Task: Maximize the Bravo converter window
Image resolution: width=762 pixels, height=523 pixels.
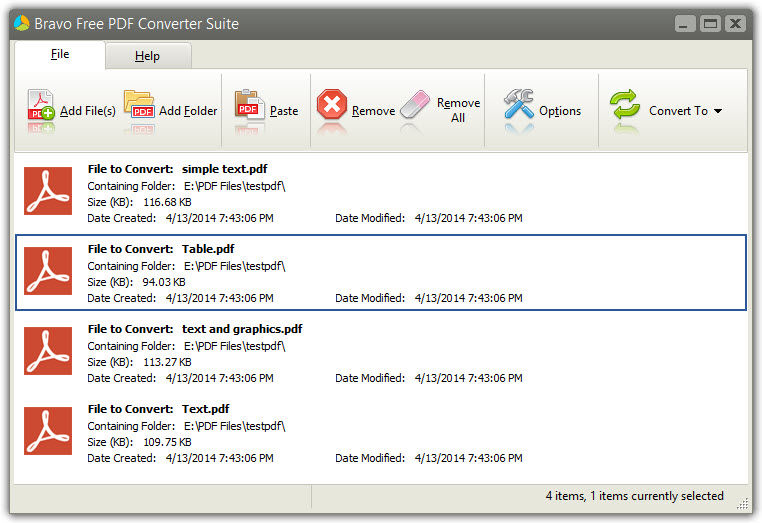Action: (x=710, y=23)
